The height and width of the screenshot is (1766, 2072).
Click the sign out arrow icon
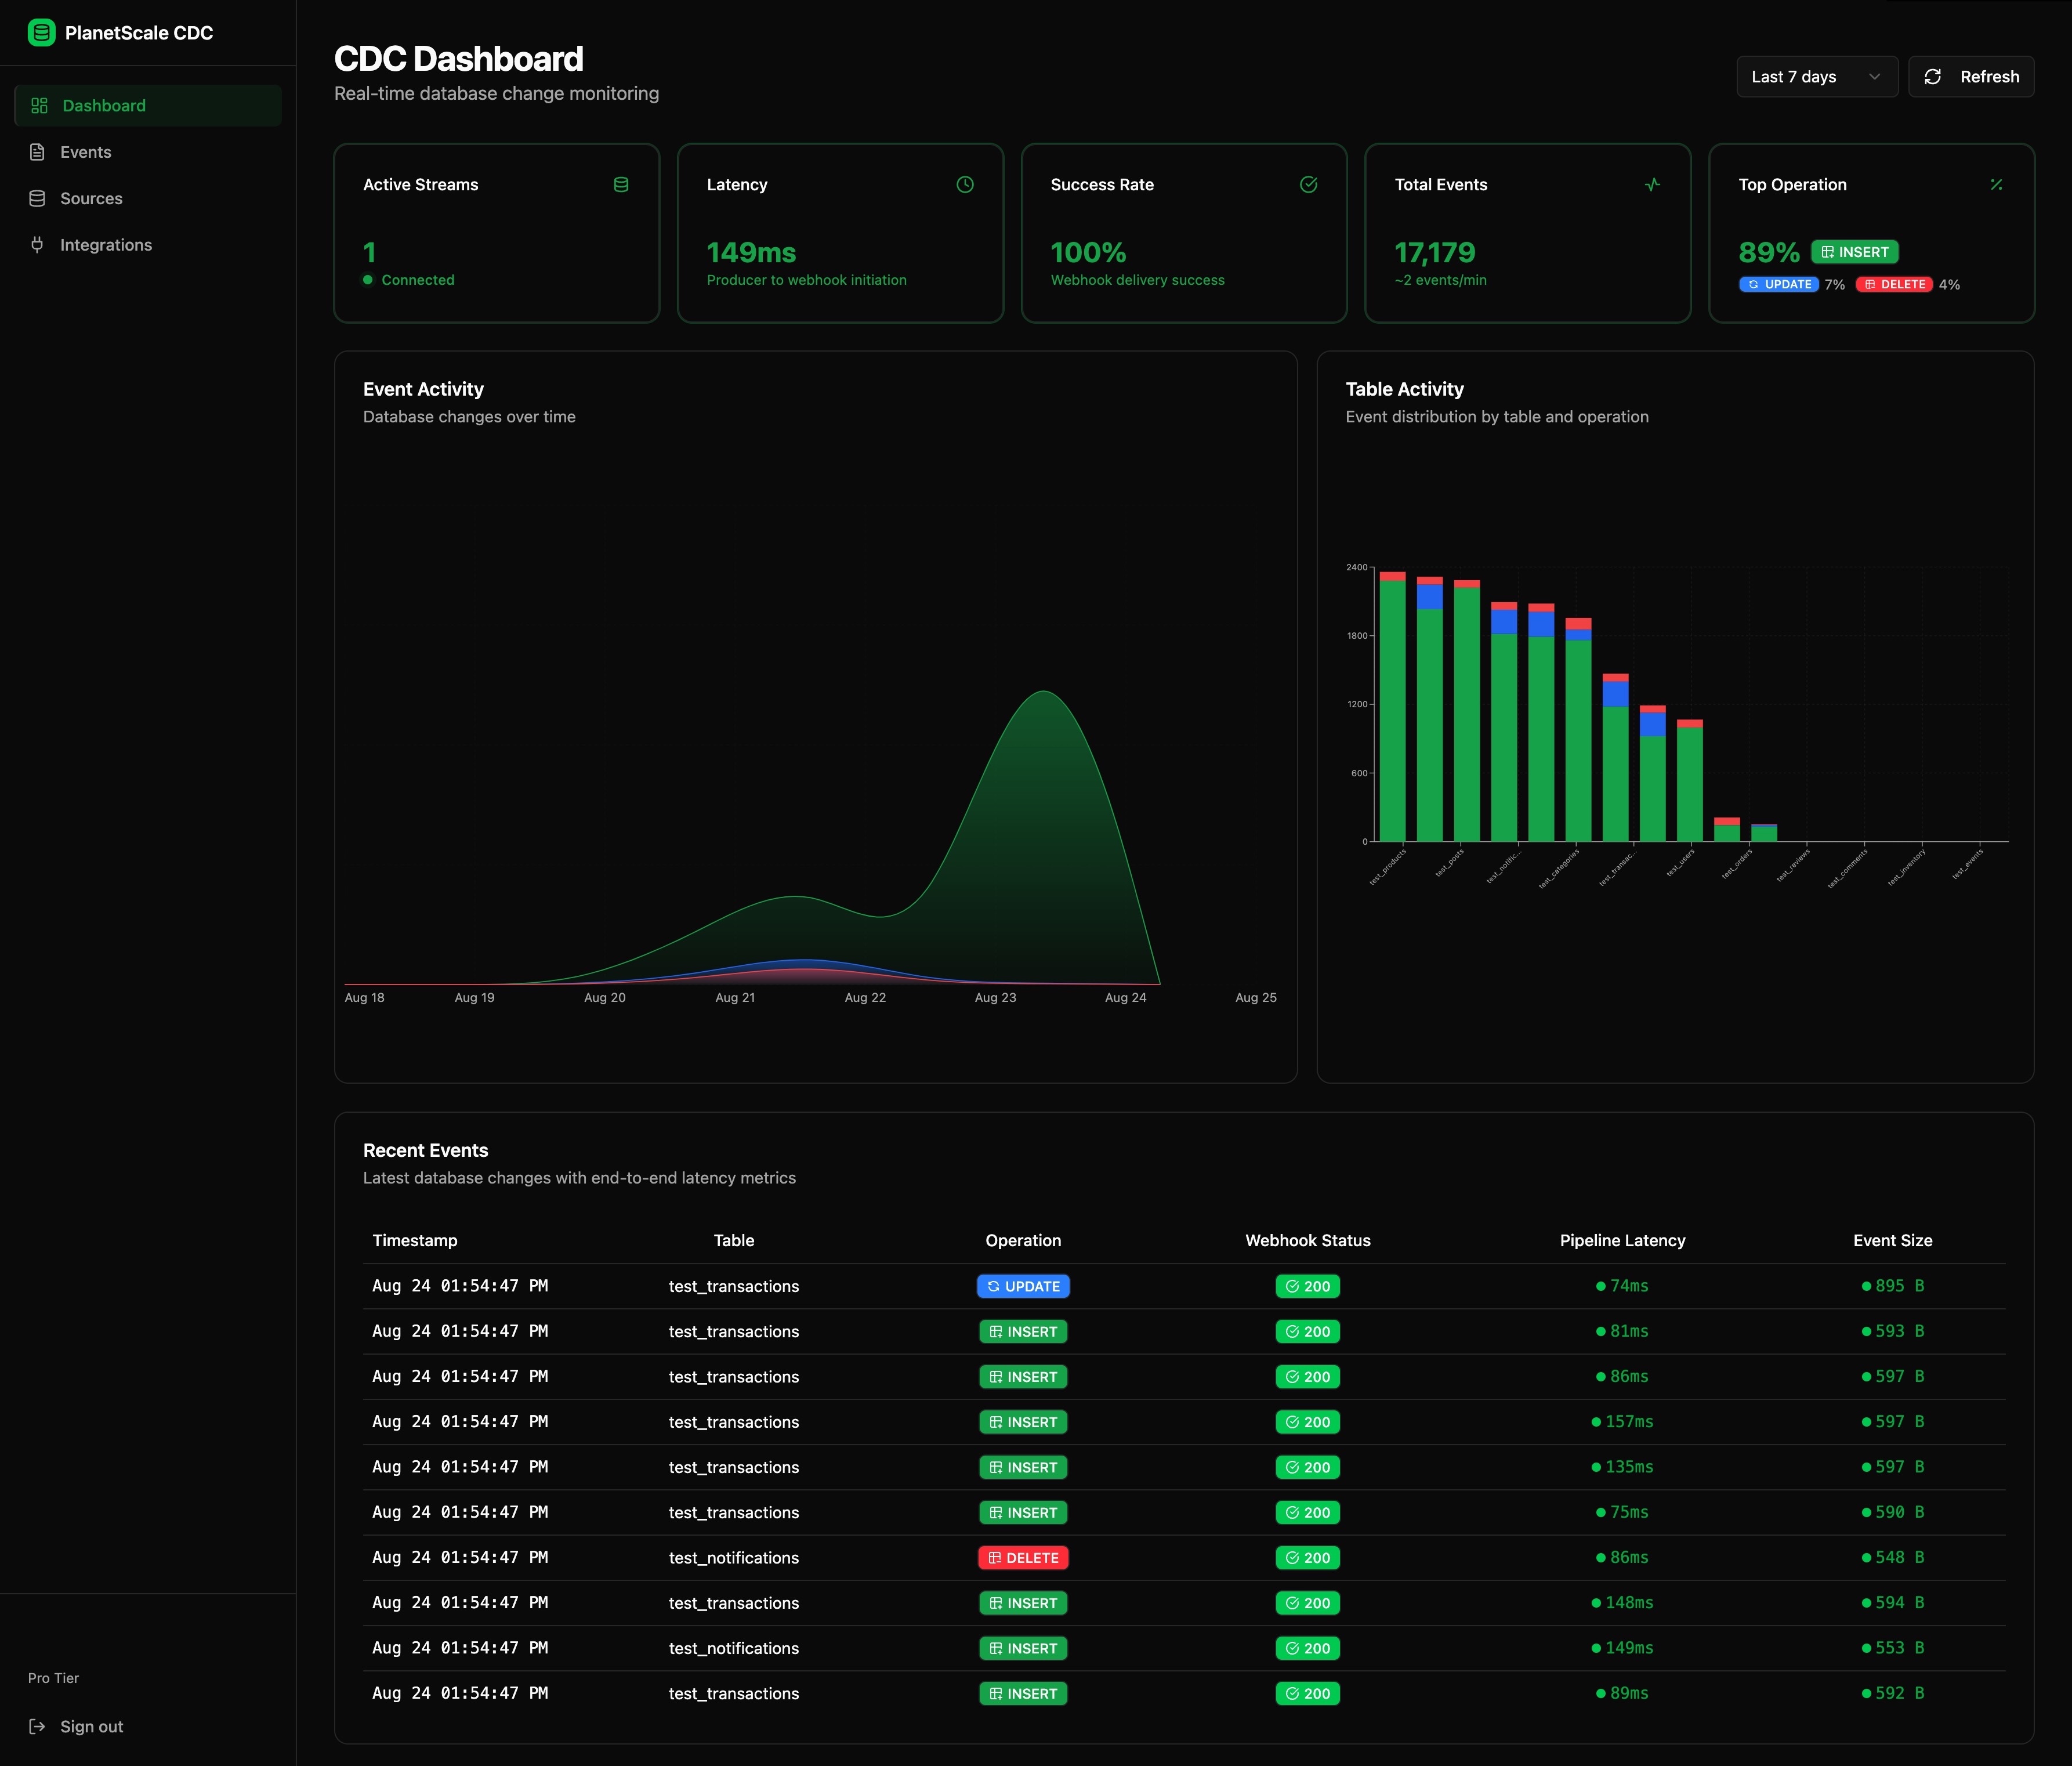[38, 1726]
